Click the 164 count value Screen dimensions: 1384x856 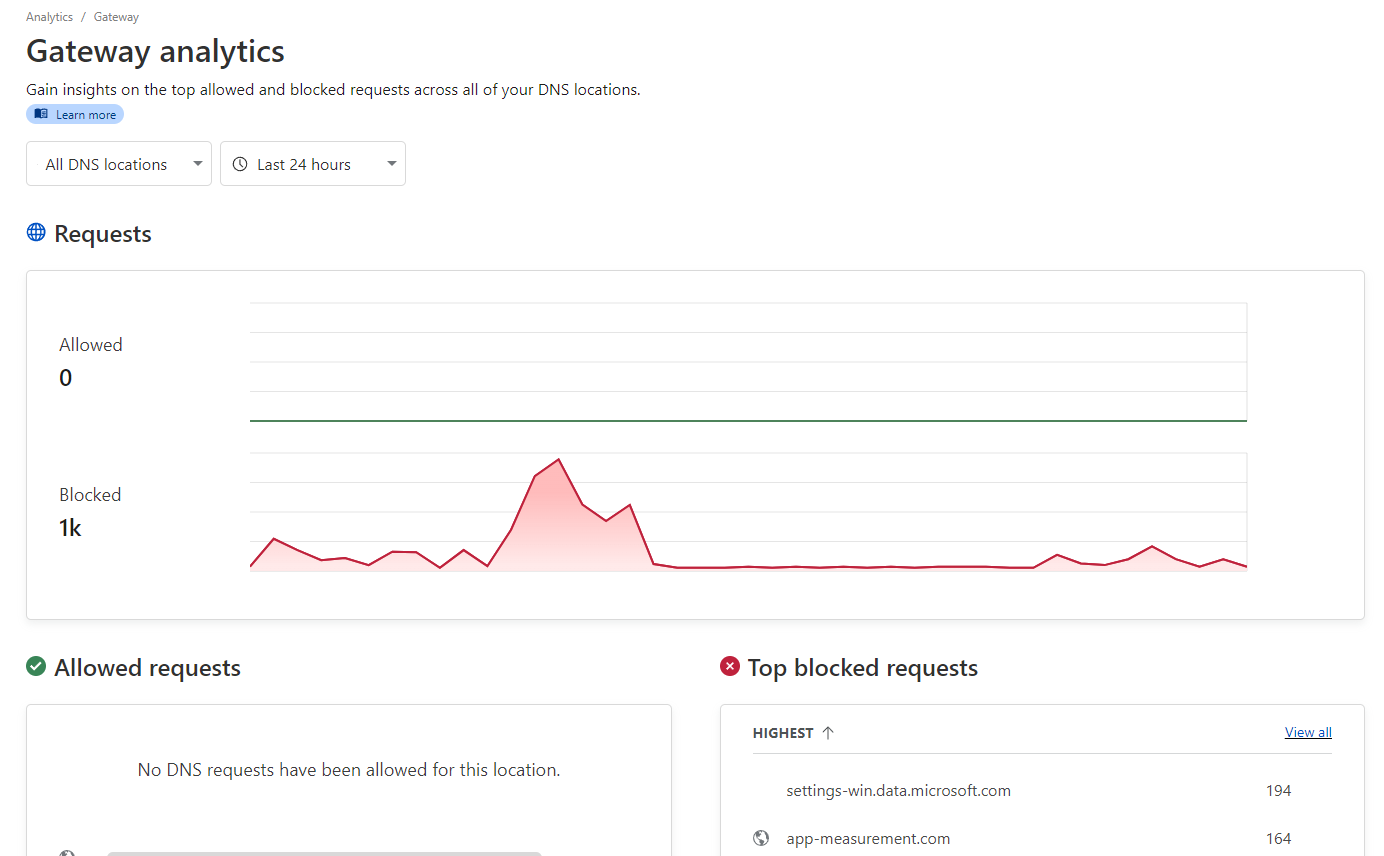1278,838
